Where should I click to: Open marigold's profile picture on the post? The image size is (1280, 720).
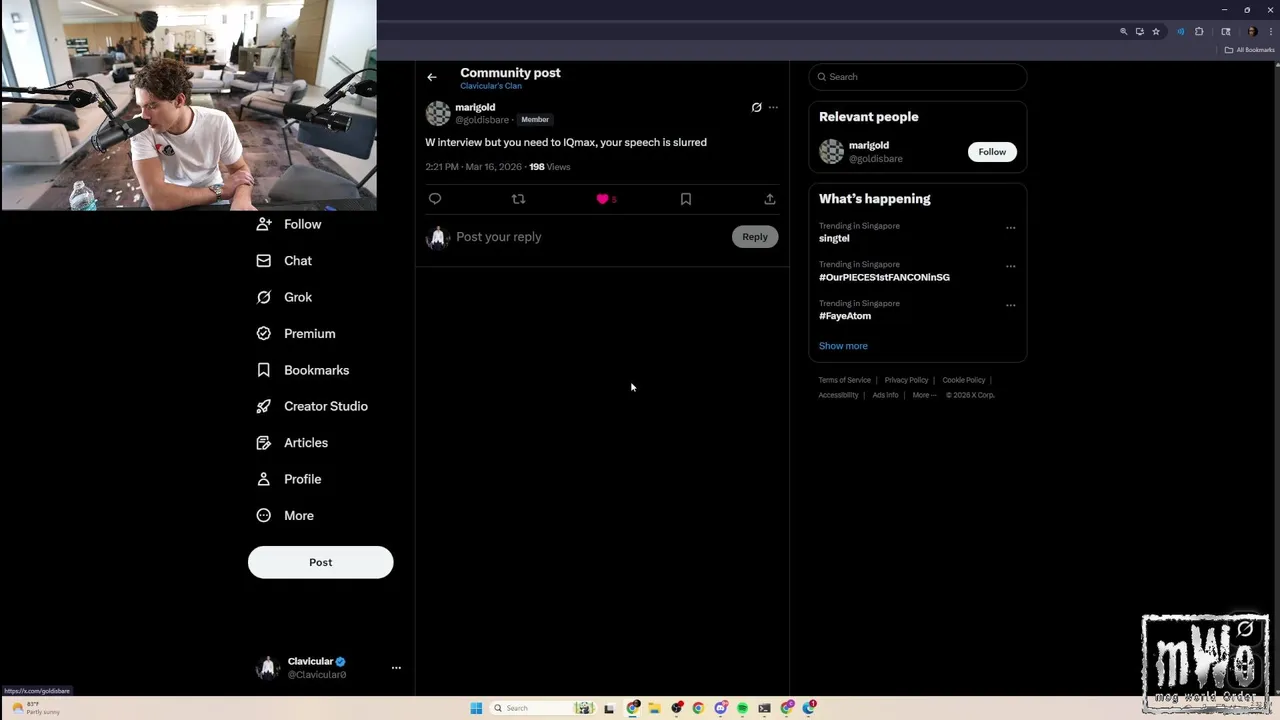438,113
